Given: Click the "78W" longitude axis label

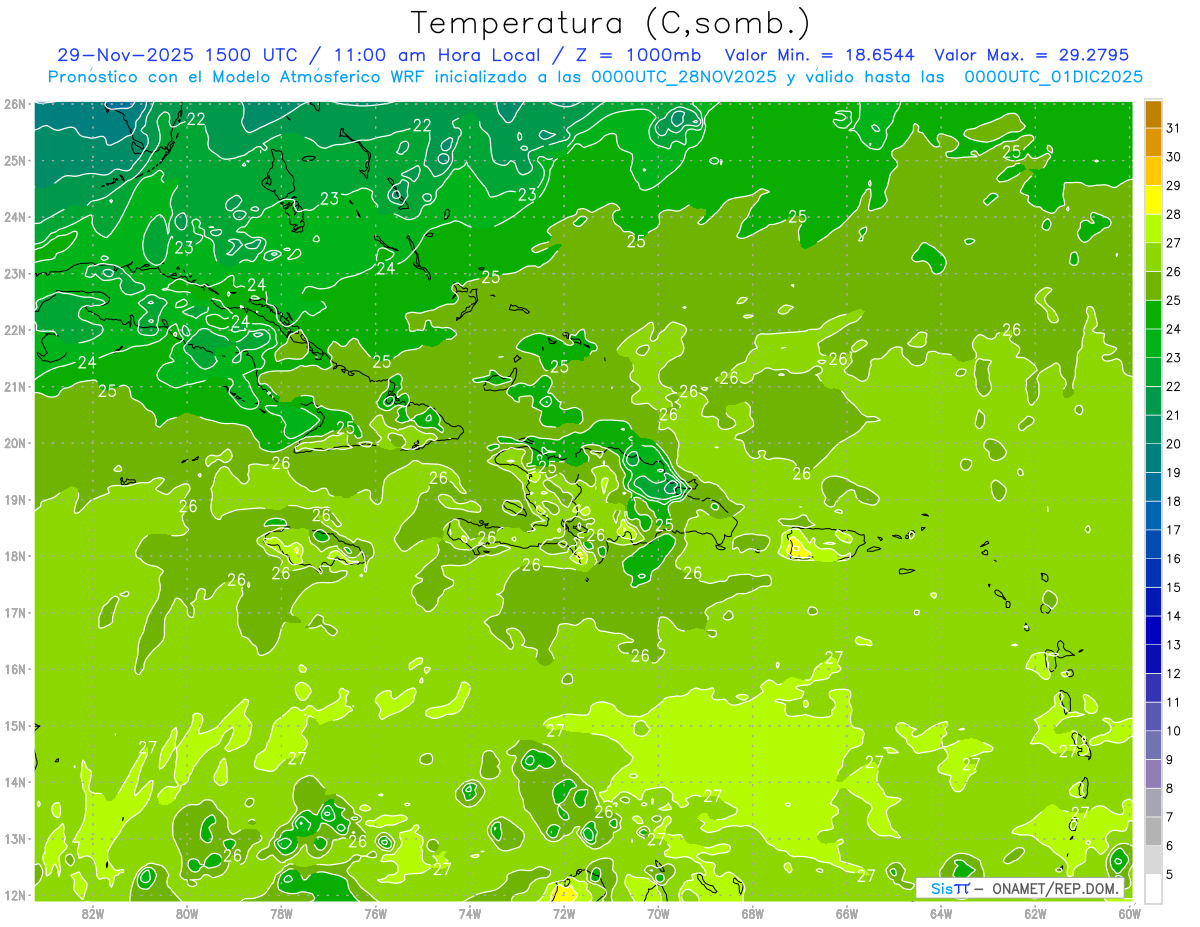Looking at the screenshot, I should click(x=281, y=913).
